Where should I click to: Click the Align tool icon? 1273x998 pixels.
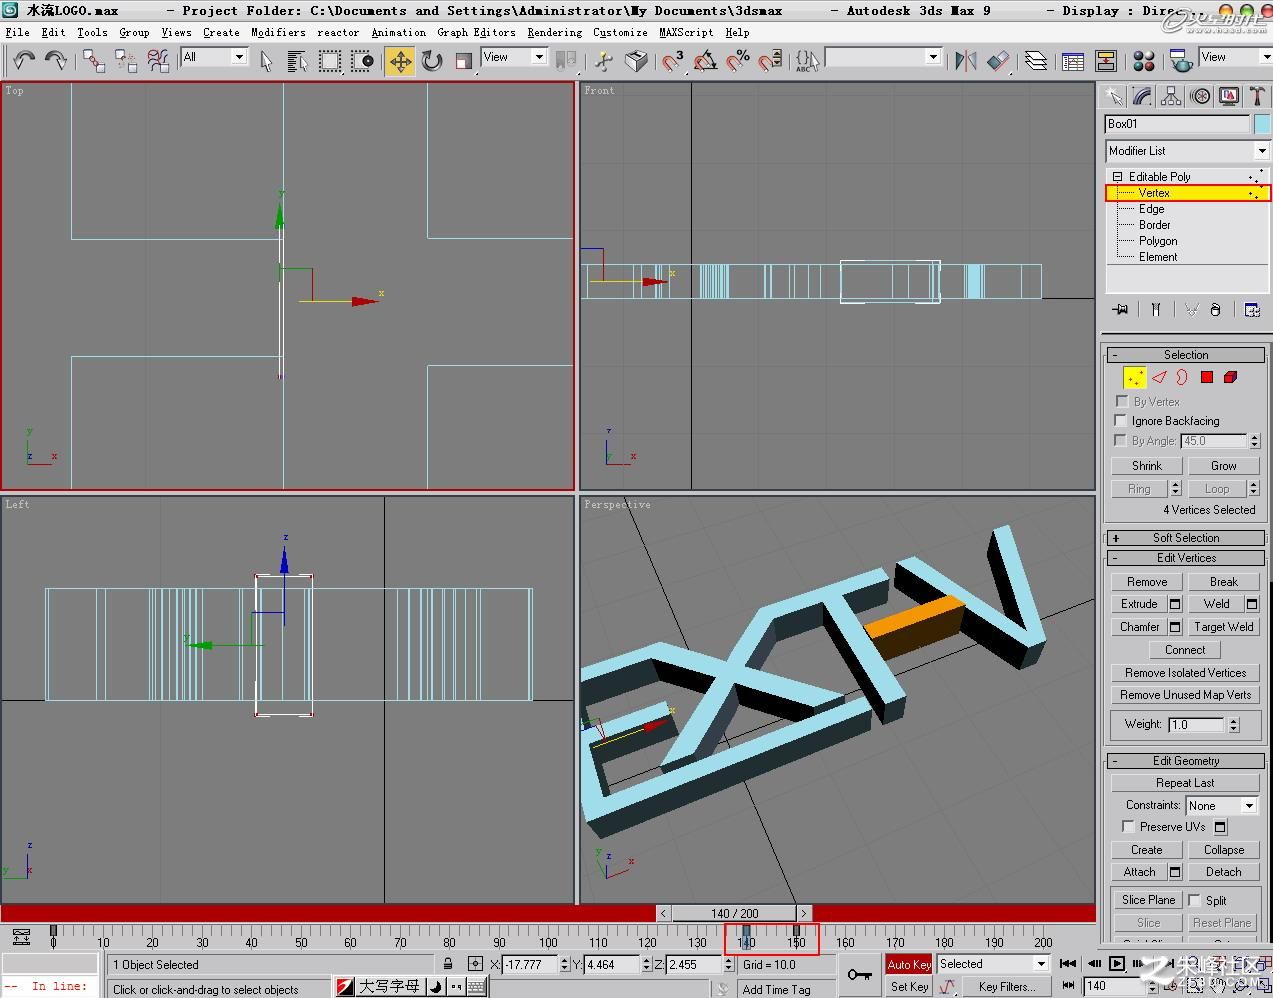click(998, 61)
